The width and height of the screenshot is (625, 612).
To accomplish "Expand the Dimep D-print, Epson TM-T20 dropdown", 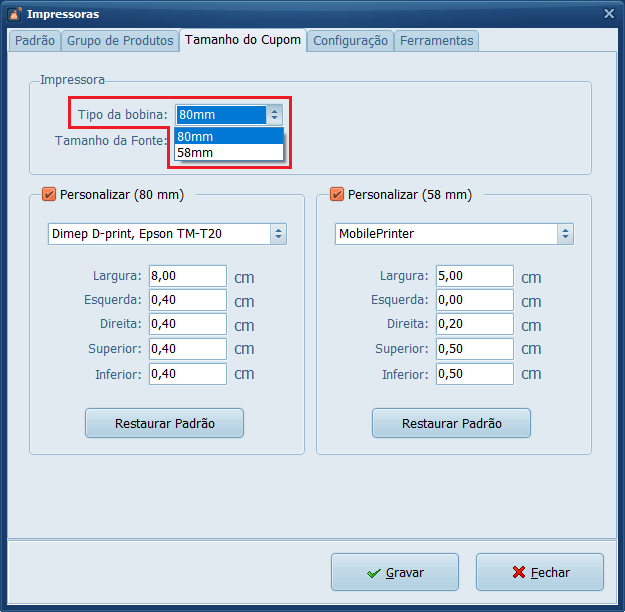I will 167,234.
